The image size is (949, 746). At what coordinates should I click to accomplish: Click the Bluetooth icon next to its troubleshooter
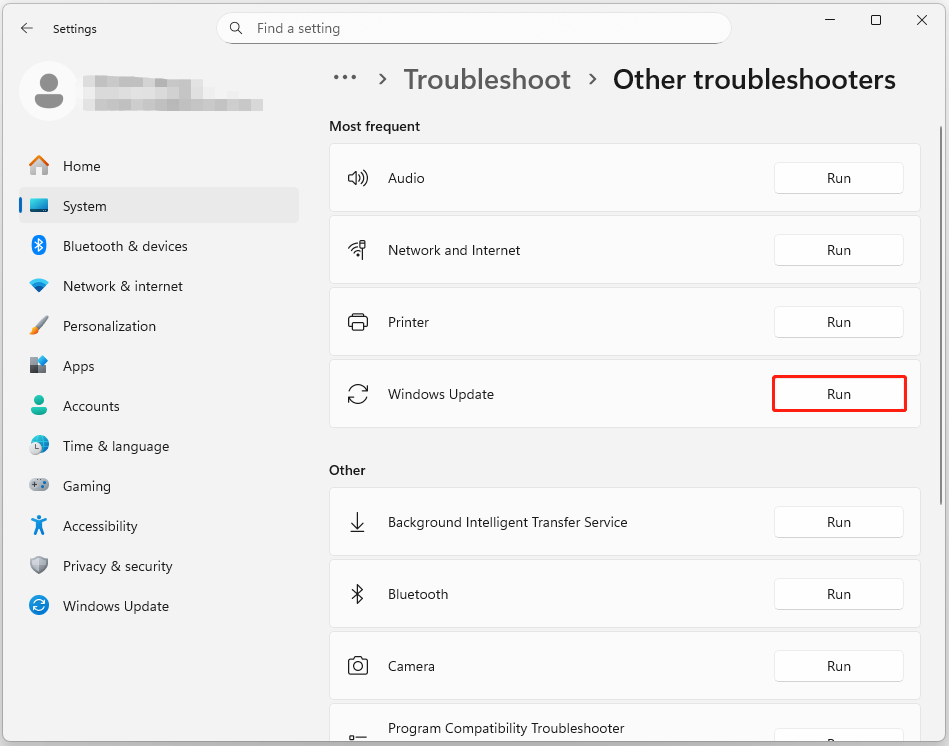[358, 594]
